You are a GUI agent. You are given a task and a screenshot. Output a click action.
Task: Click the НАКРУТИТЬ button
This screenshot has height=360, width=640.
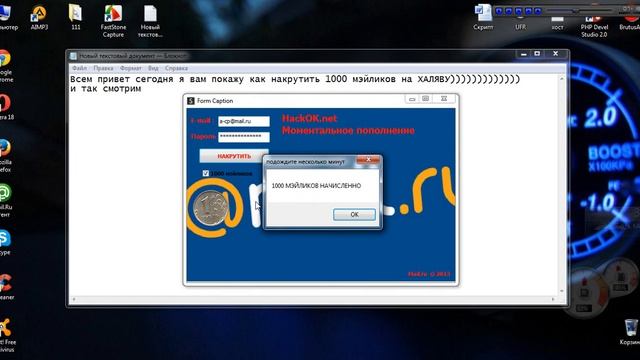pos(234,156)
